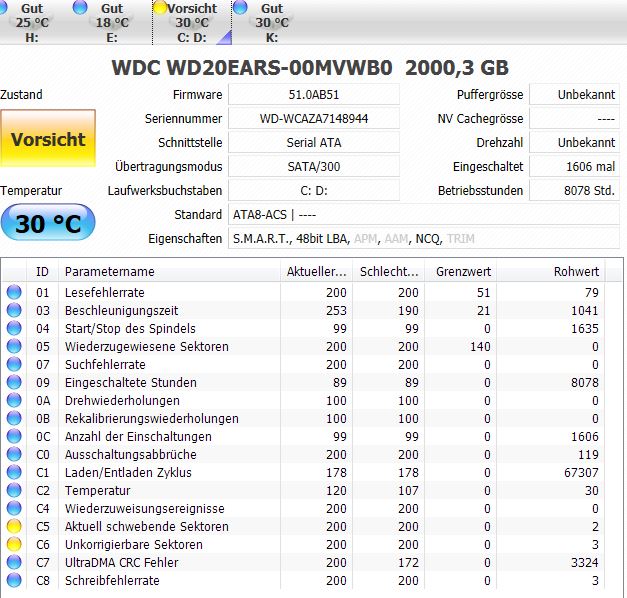Select the E: drive tab showing 18 °C
627x598 pixels.
[112, 22]
